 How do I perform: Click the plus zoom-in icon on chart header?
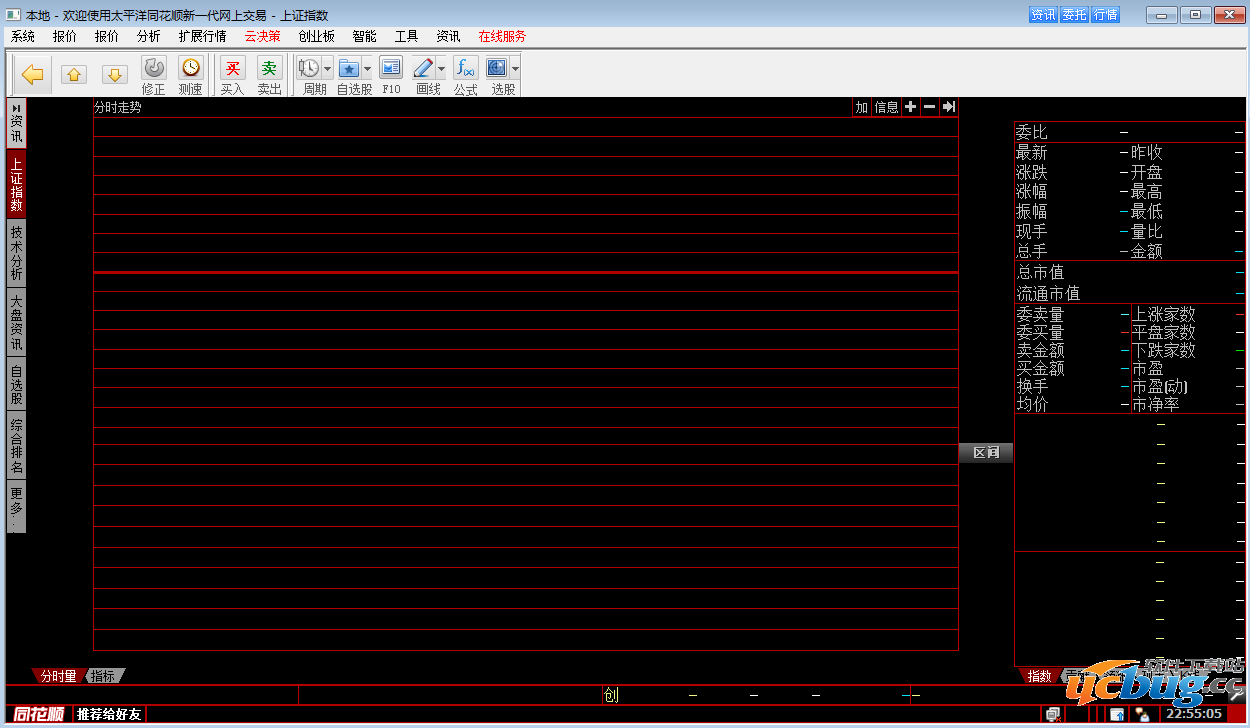[910, 107]
